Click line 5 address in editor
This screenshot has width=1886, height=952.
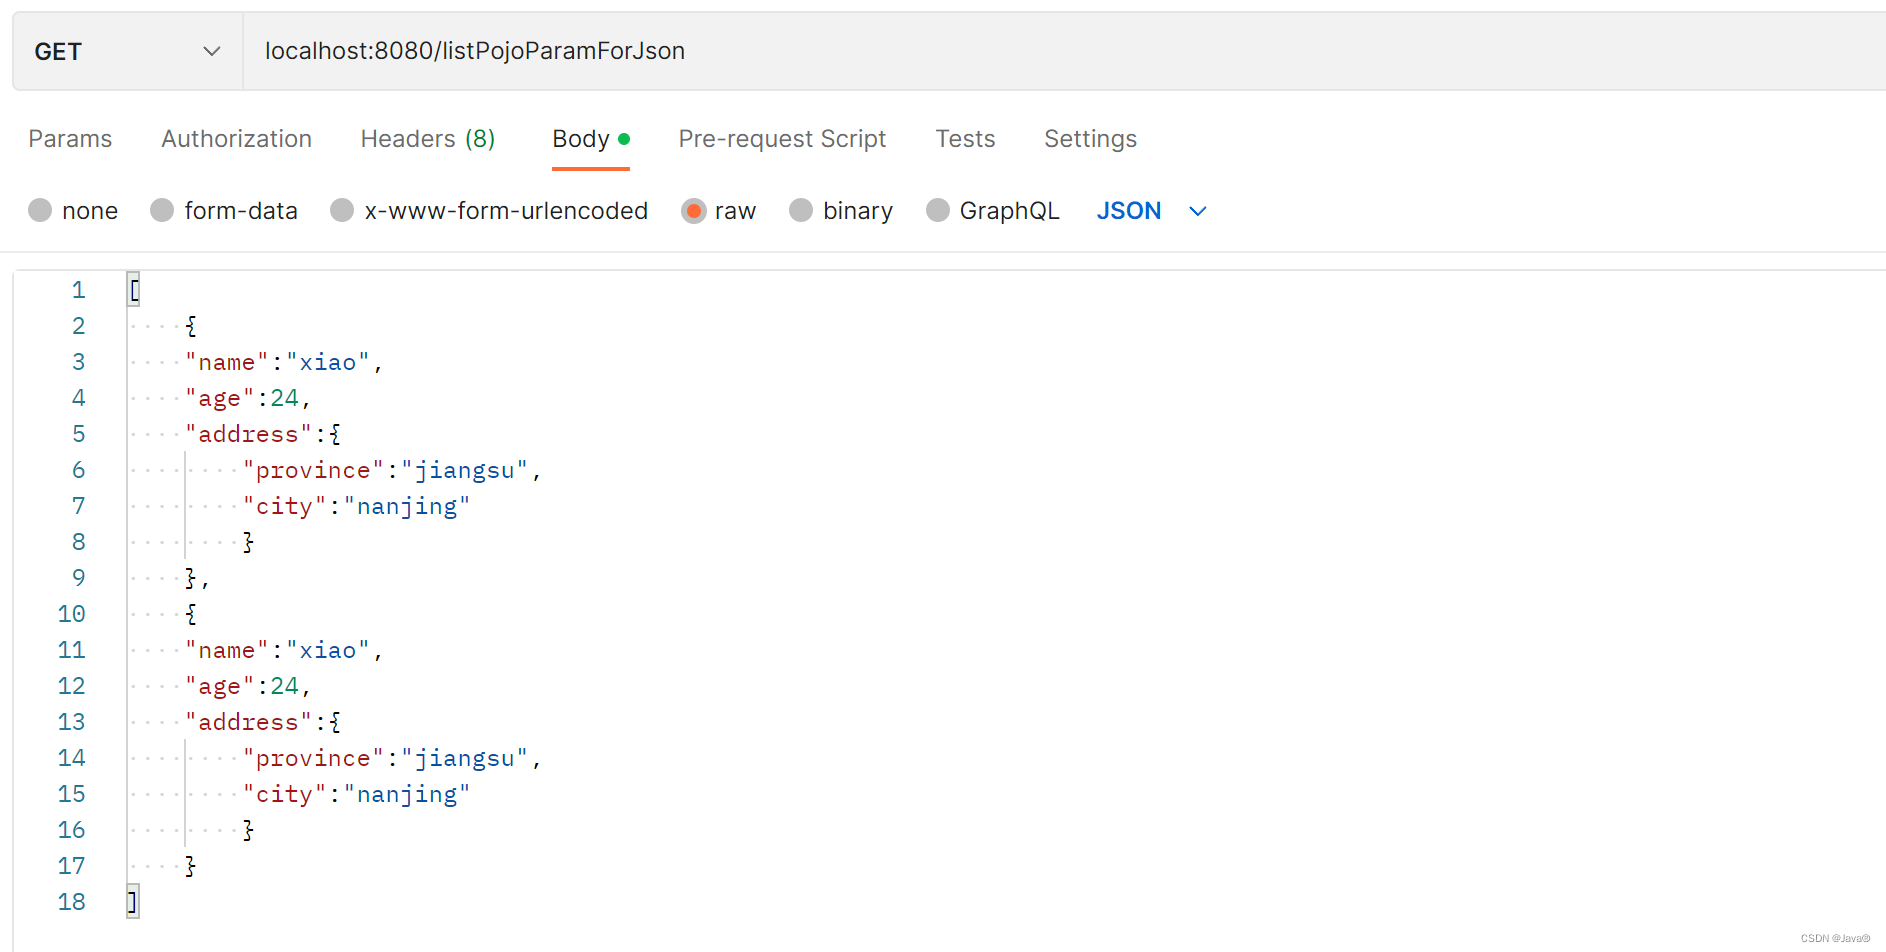point(248,434)
